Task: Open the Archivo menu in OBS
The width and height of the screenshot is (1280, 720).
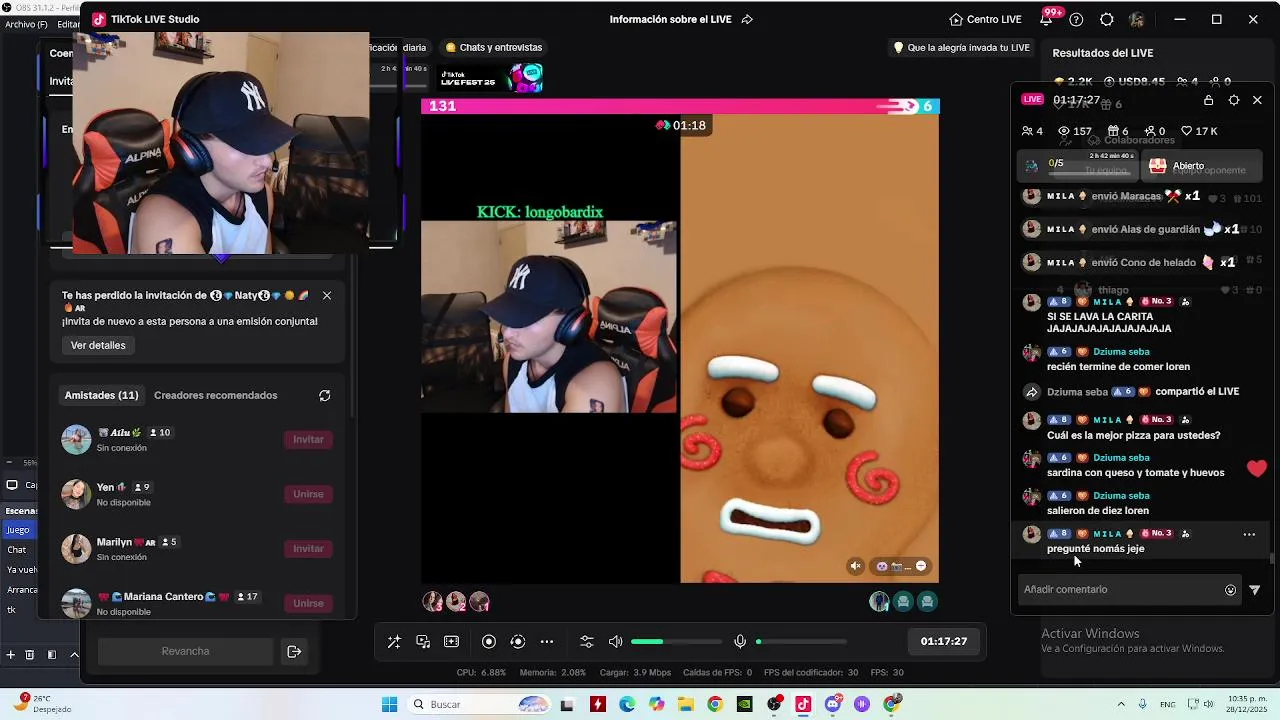Action: [25, 24]
